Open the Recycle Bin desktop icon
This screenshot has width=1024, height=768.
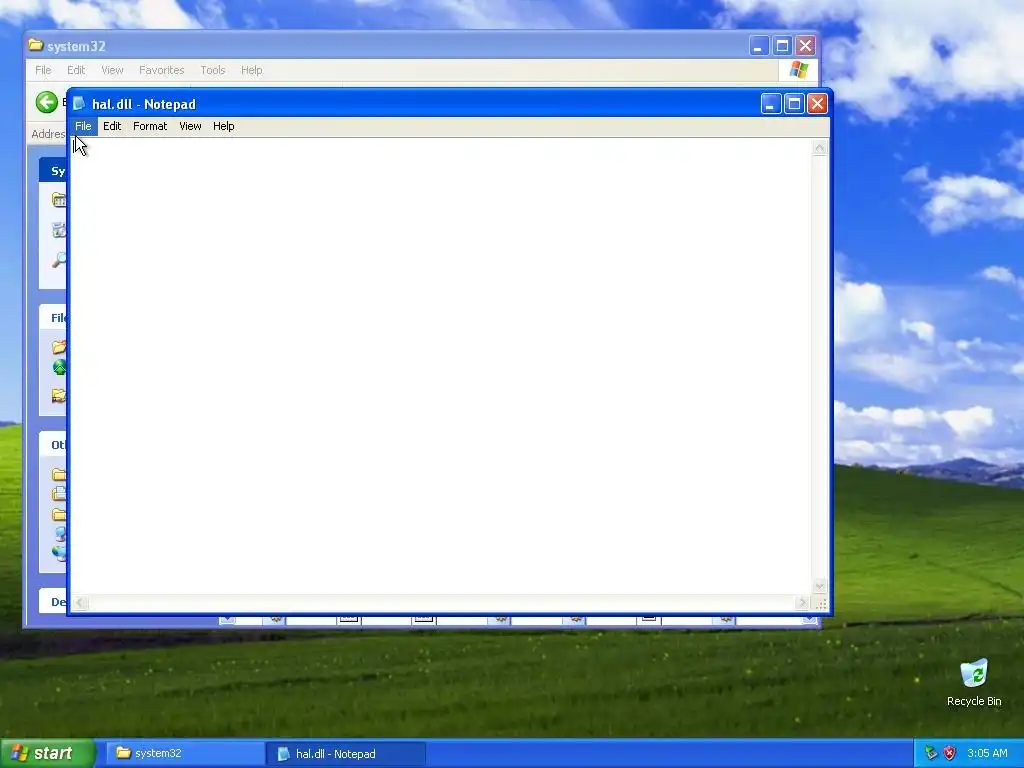(974, 683)
